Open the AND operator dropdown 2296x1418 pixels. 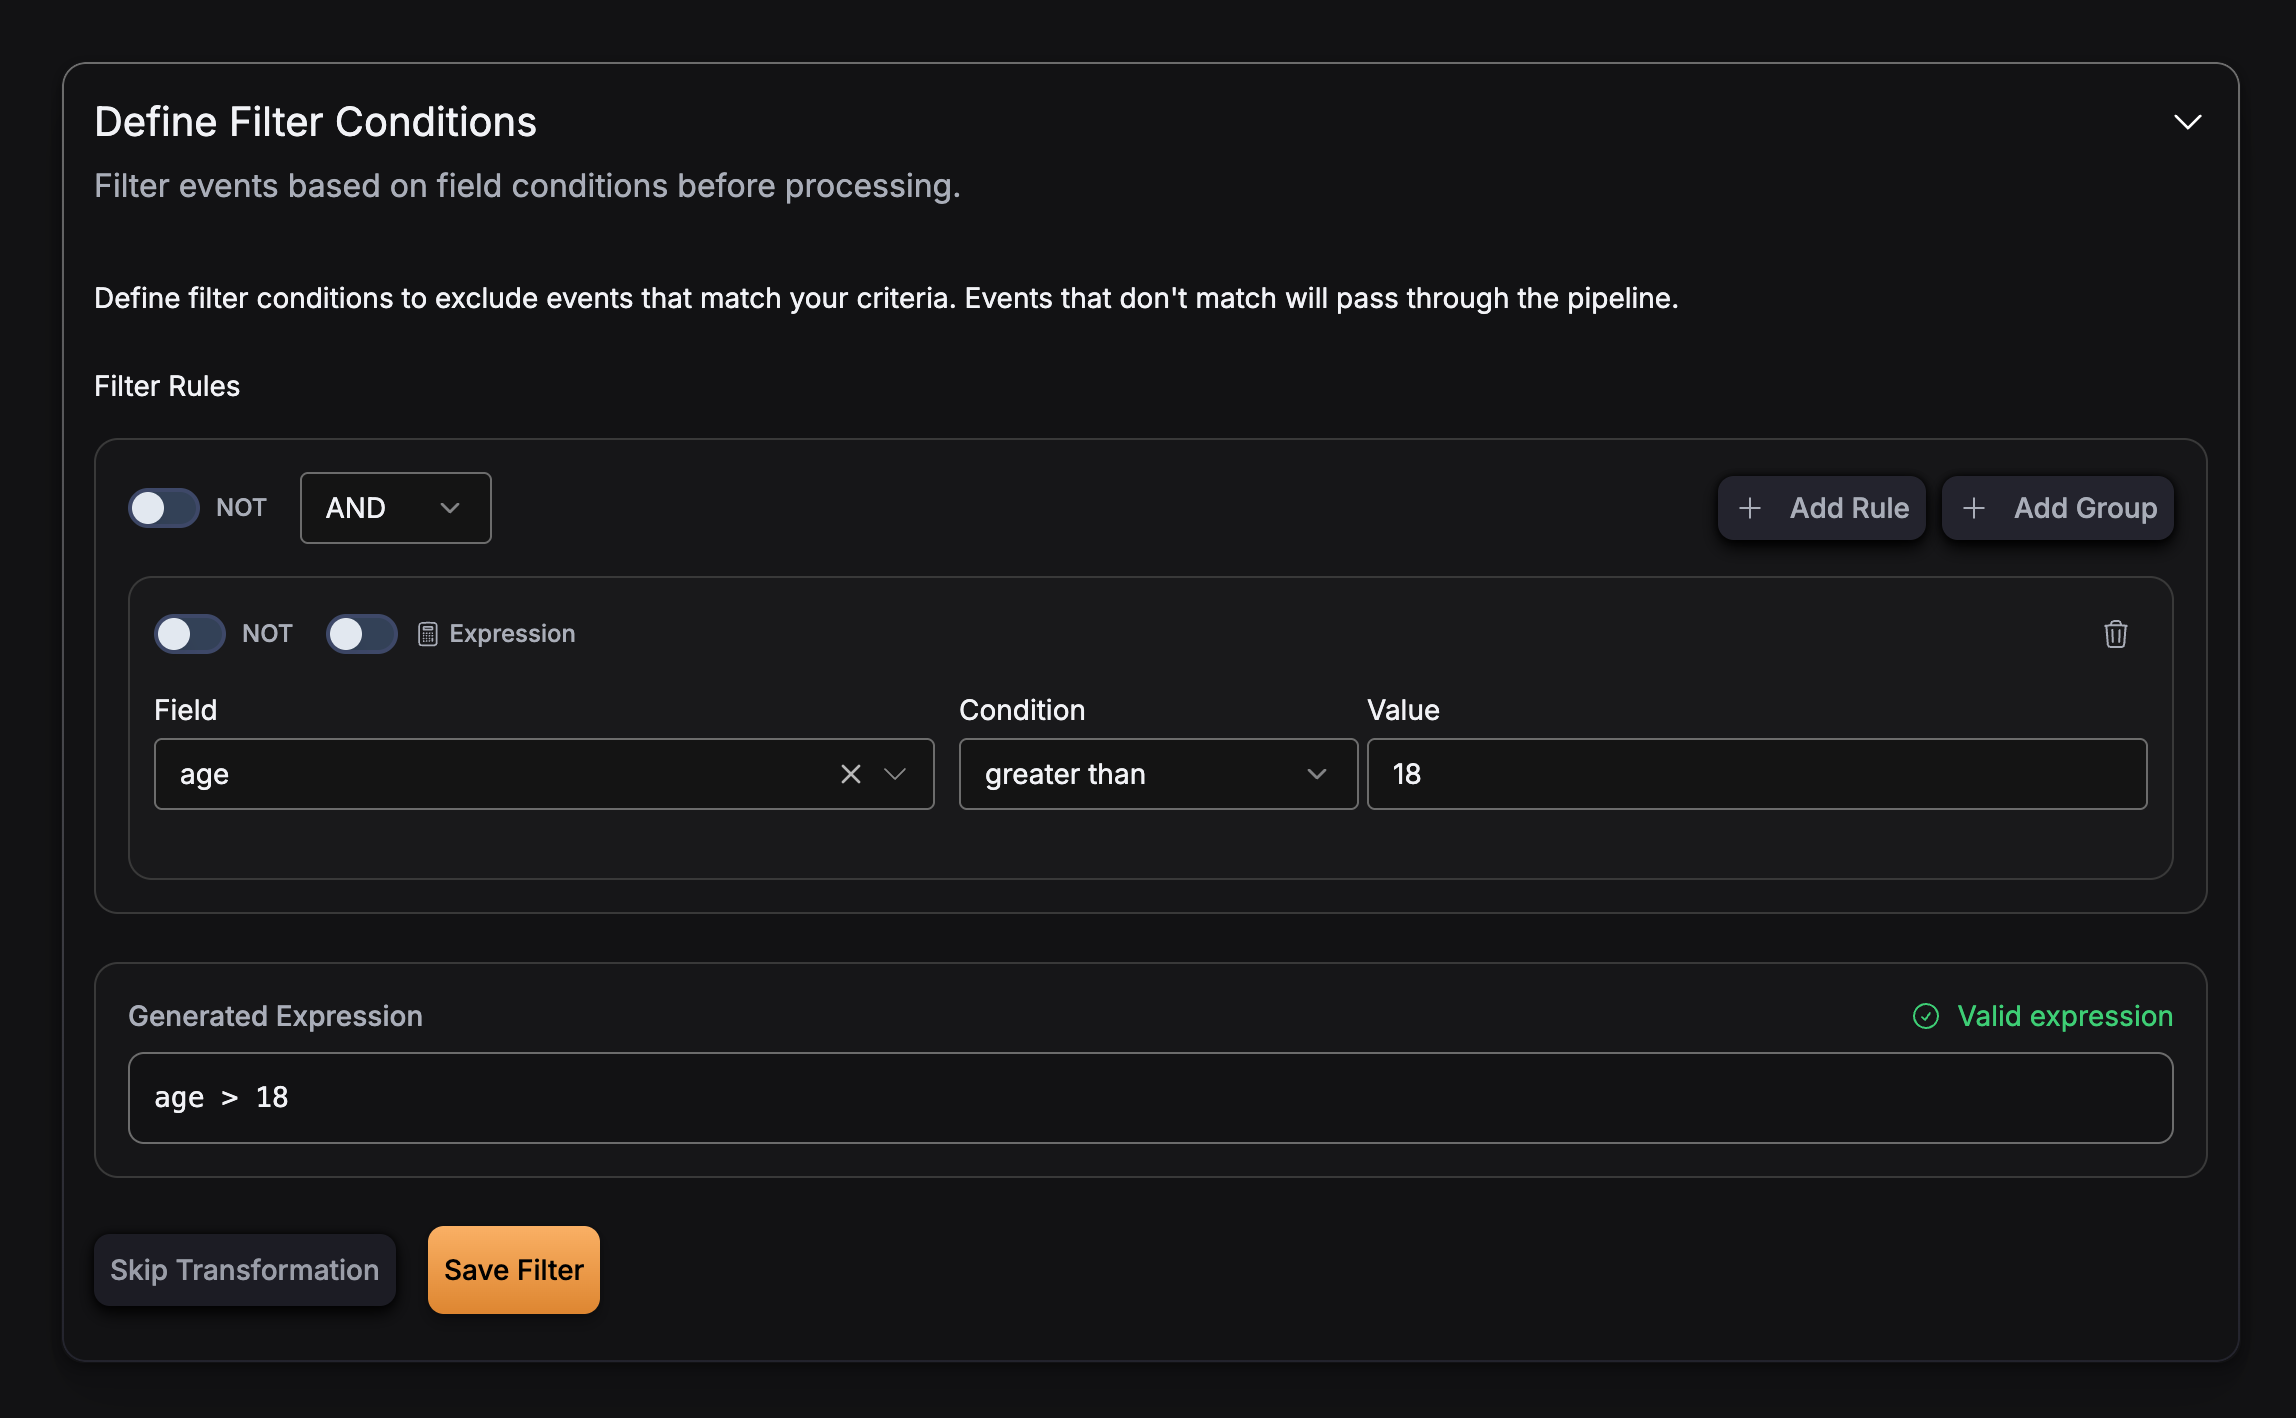point(395,508)
